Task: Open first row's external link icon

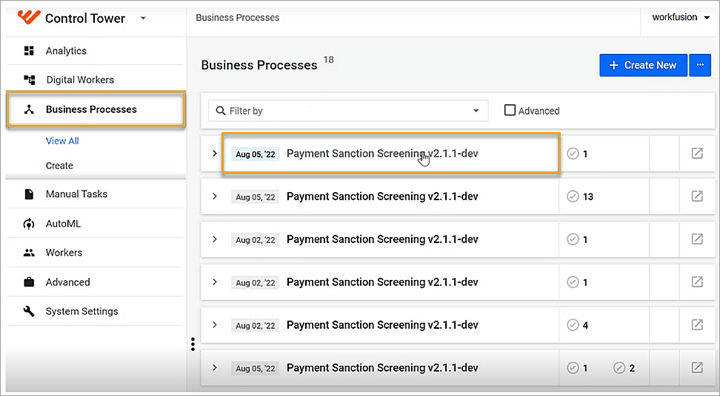Action: point(697,153)
